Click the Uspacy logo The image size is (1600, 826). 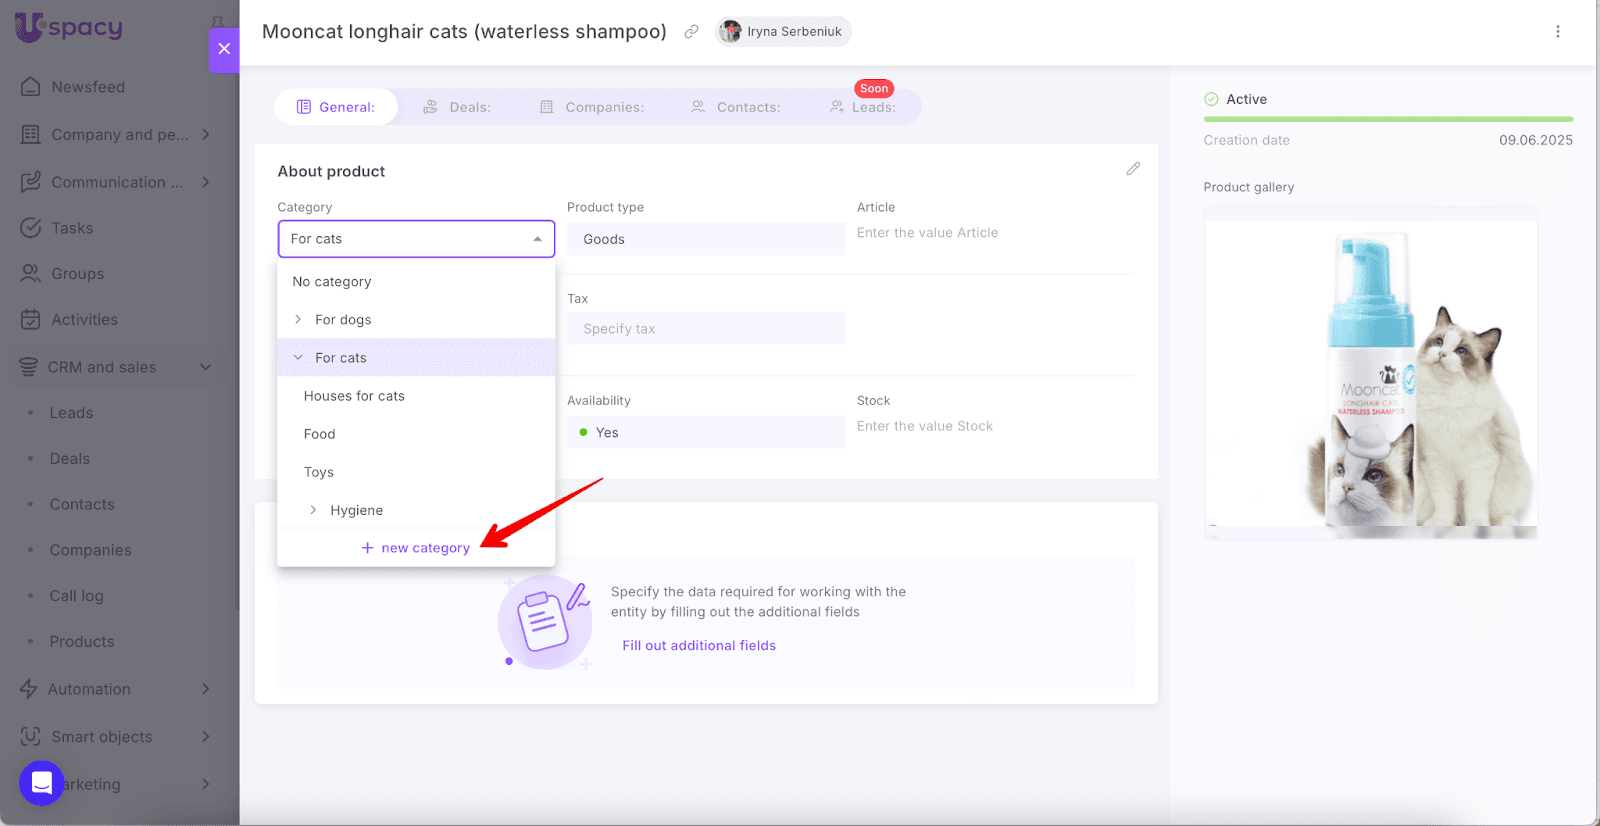click(68, 27)
